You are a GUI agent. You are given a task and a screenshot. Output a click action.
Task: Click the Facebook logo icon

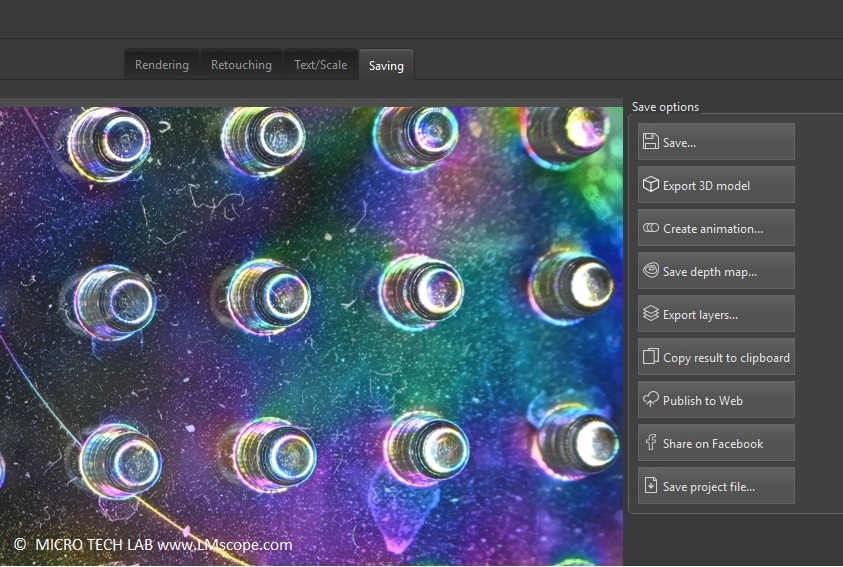tap(650, 443)
